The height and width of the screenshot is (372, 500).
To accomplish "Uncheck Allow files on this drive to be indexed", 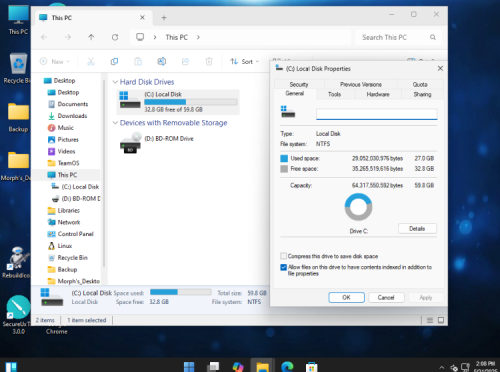I will [284, 267].
